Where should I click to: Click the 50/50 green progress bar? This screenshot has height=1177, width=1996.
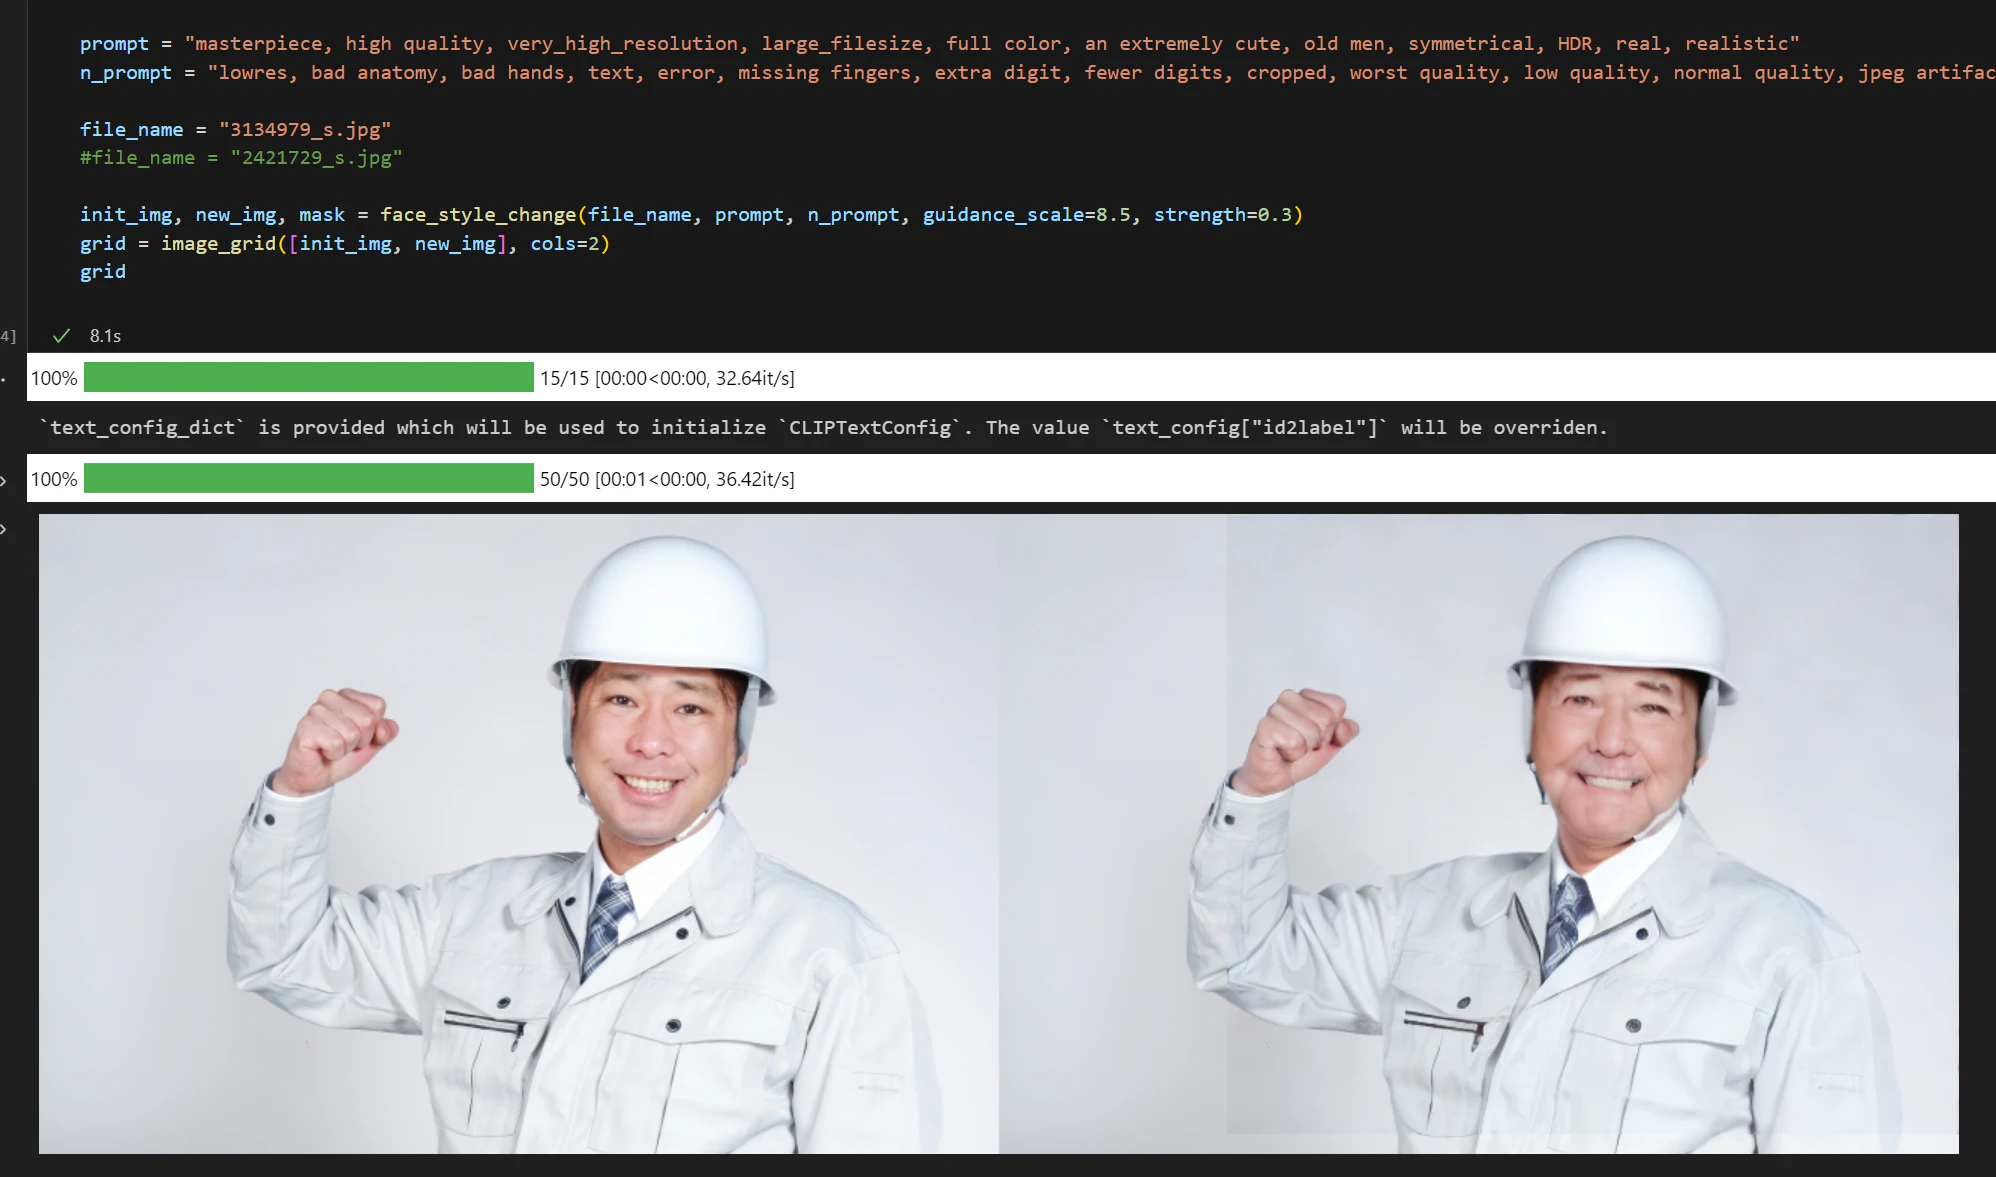pyautogui.click(x=309, y=478)
